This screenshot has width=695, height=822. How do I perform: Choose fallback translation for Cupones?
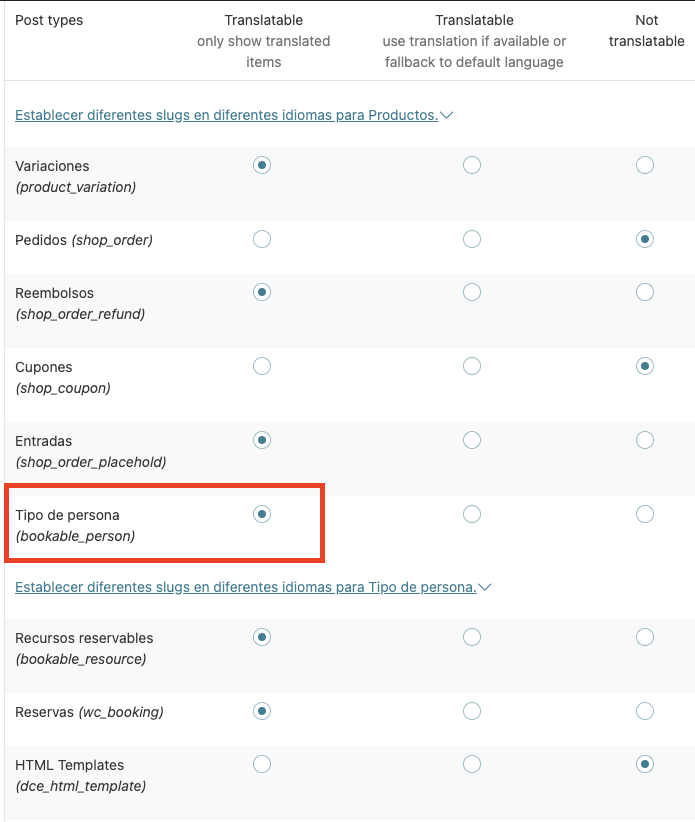point(472,366)
